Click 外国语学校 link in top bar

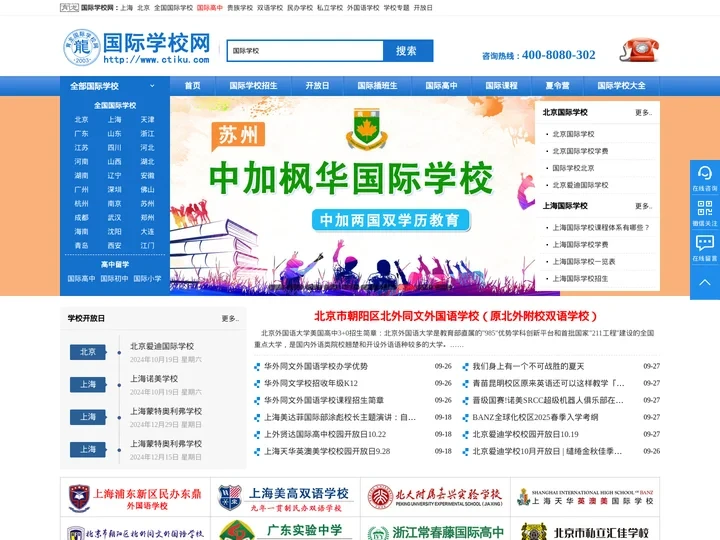coord(363,8)
